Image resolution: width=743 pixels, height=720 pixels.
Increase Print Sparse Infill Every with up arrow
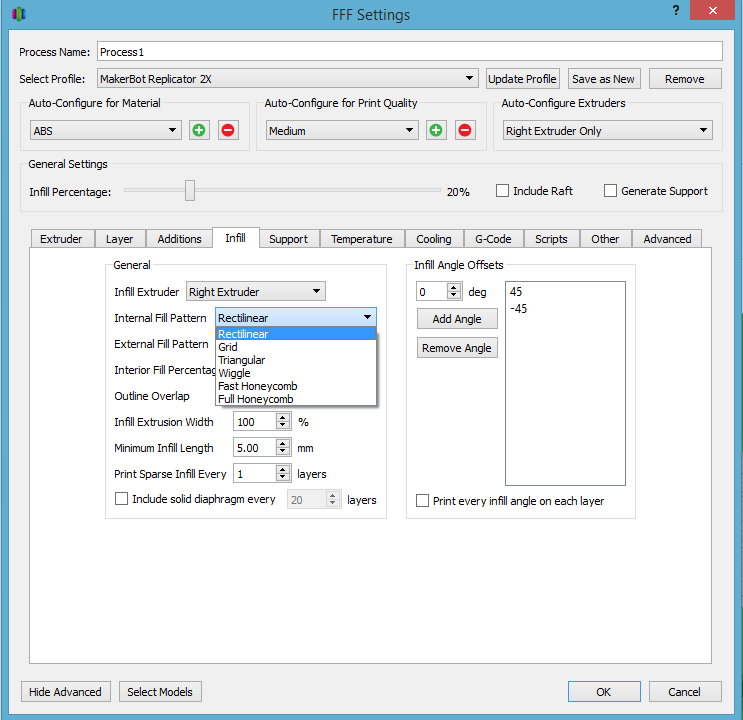coord(283,469)
